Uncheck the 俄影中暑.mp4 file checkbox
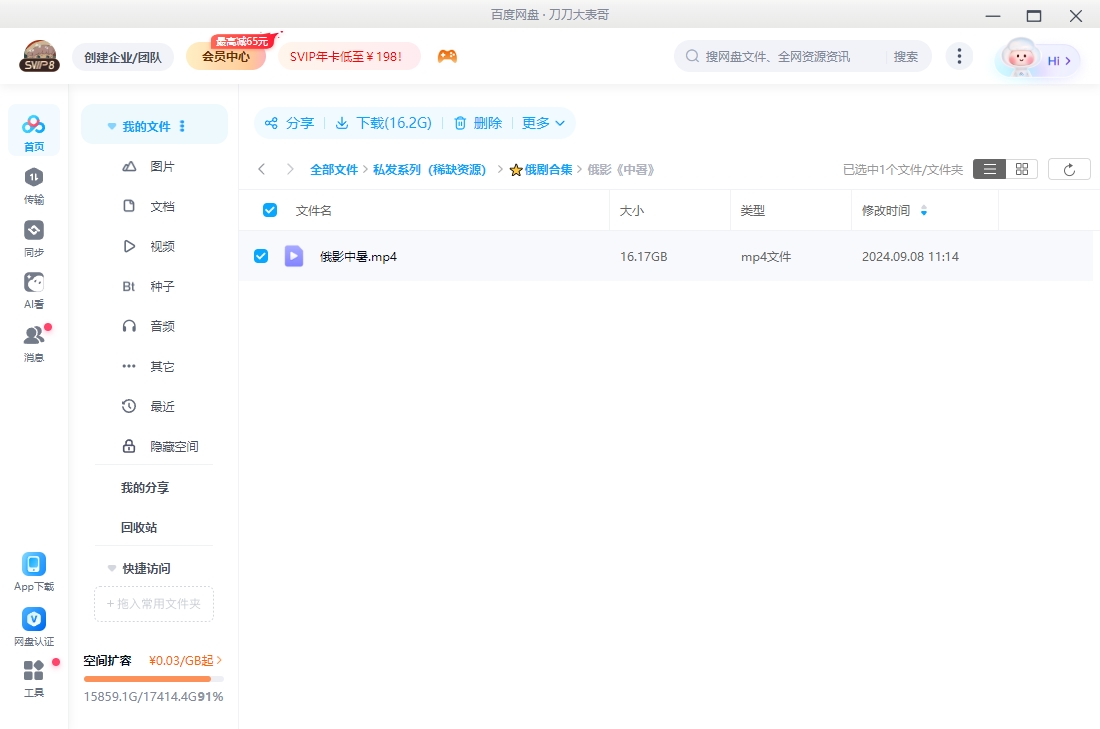Image resolution: width=1100 pixels, height=729 pixels. (x=261, y=255)
